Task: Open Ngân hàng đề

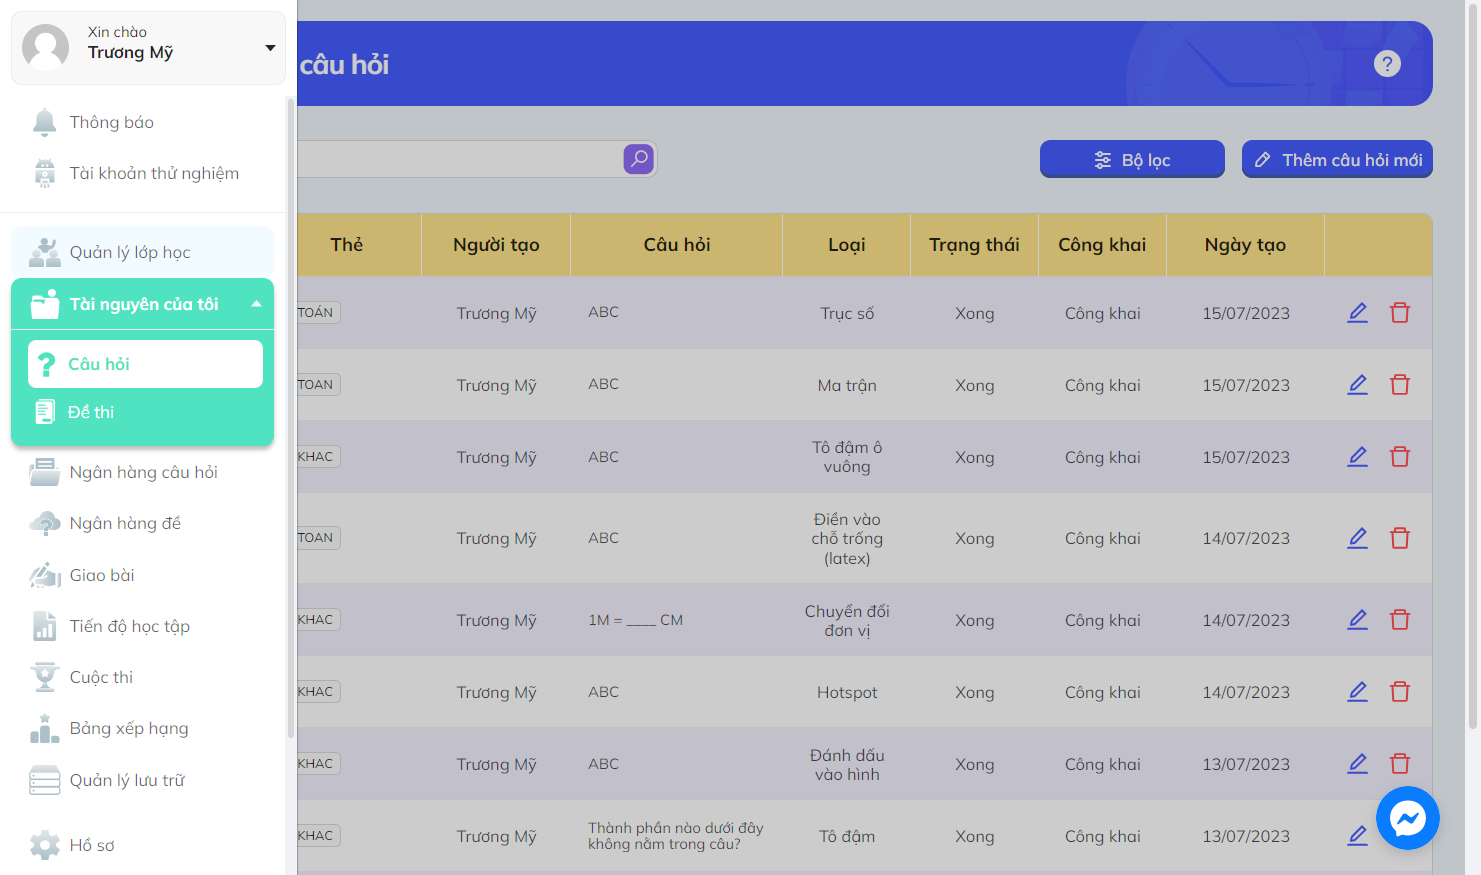Action: coord(142,523)
